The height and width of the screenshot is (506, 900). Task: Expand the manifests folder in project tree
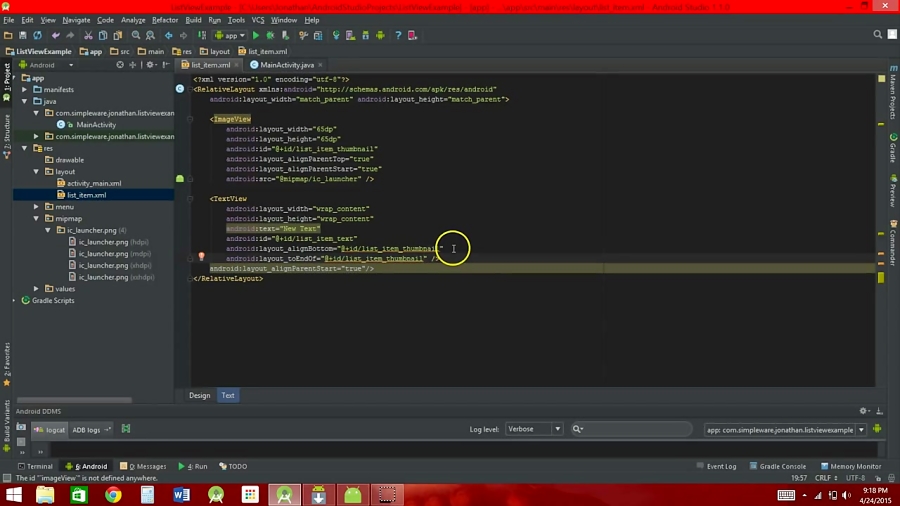click(25, 89)
